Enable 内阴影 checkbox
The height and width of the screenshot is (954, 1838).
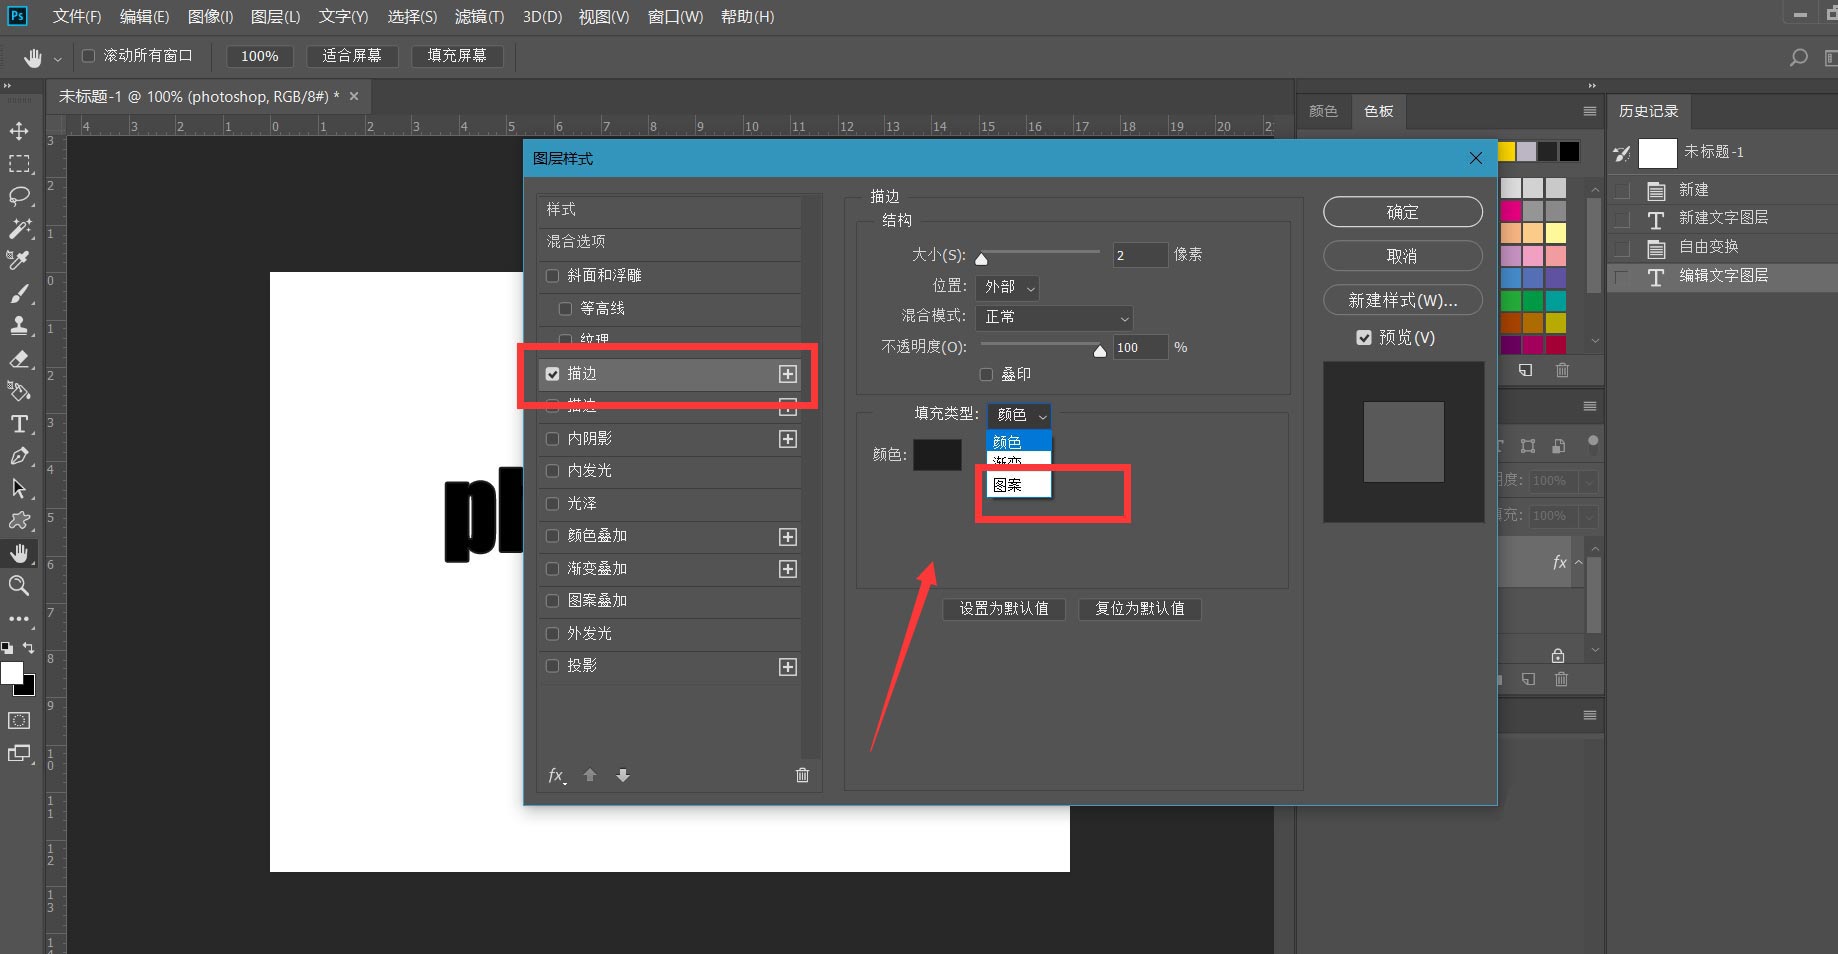pos(552,439)
